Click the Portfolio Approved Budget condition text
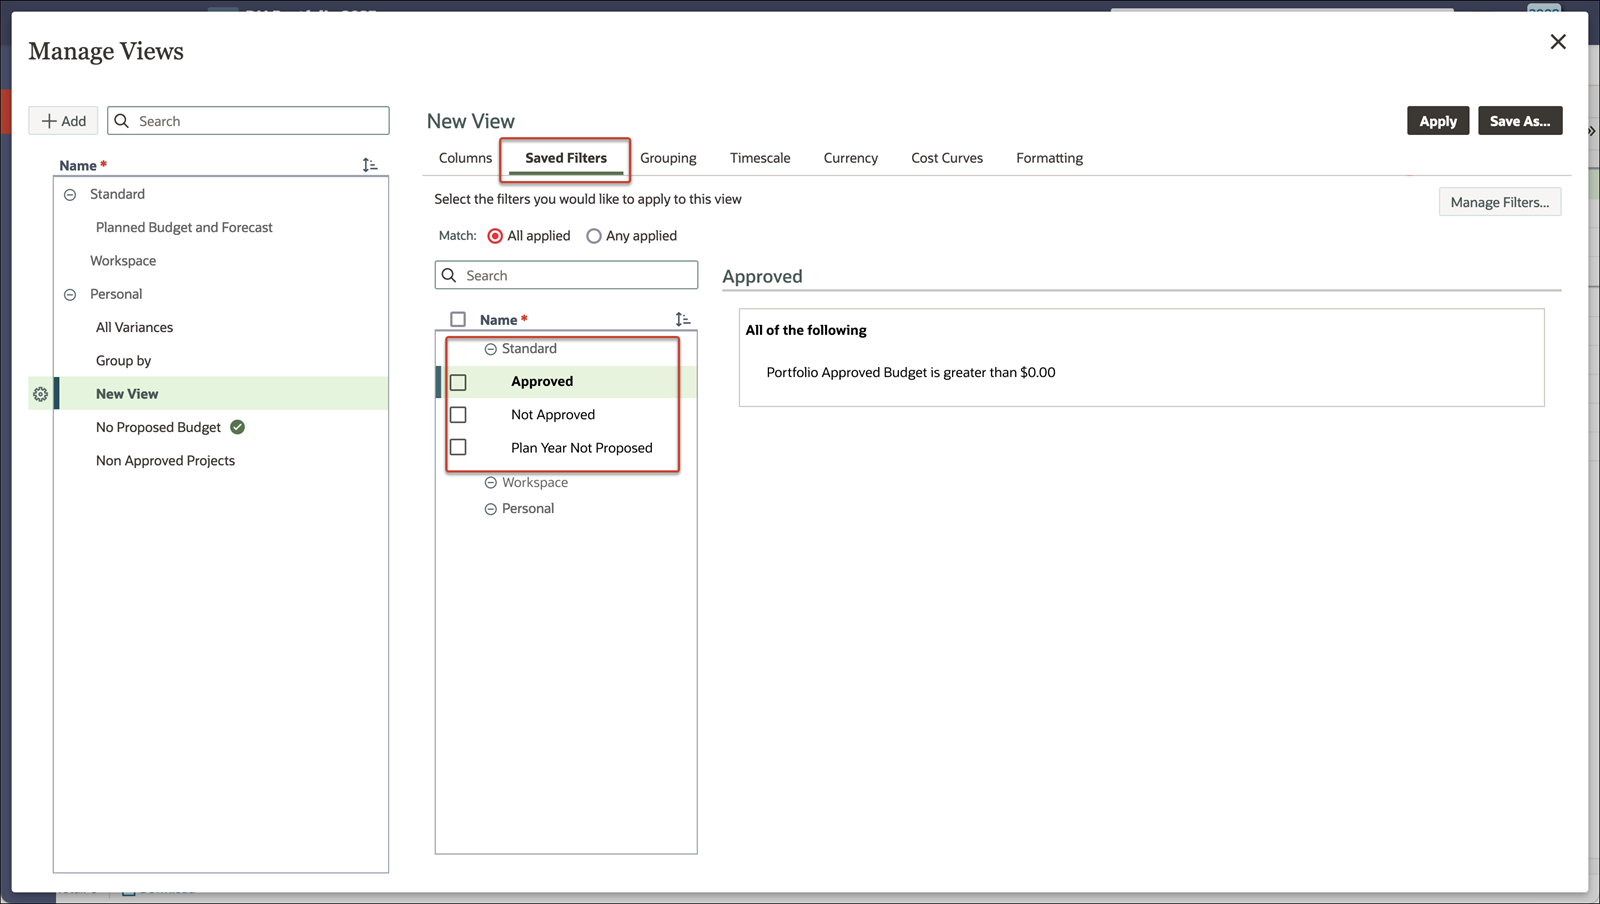1600x904 pixels. point(911,373)
